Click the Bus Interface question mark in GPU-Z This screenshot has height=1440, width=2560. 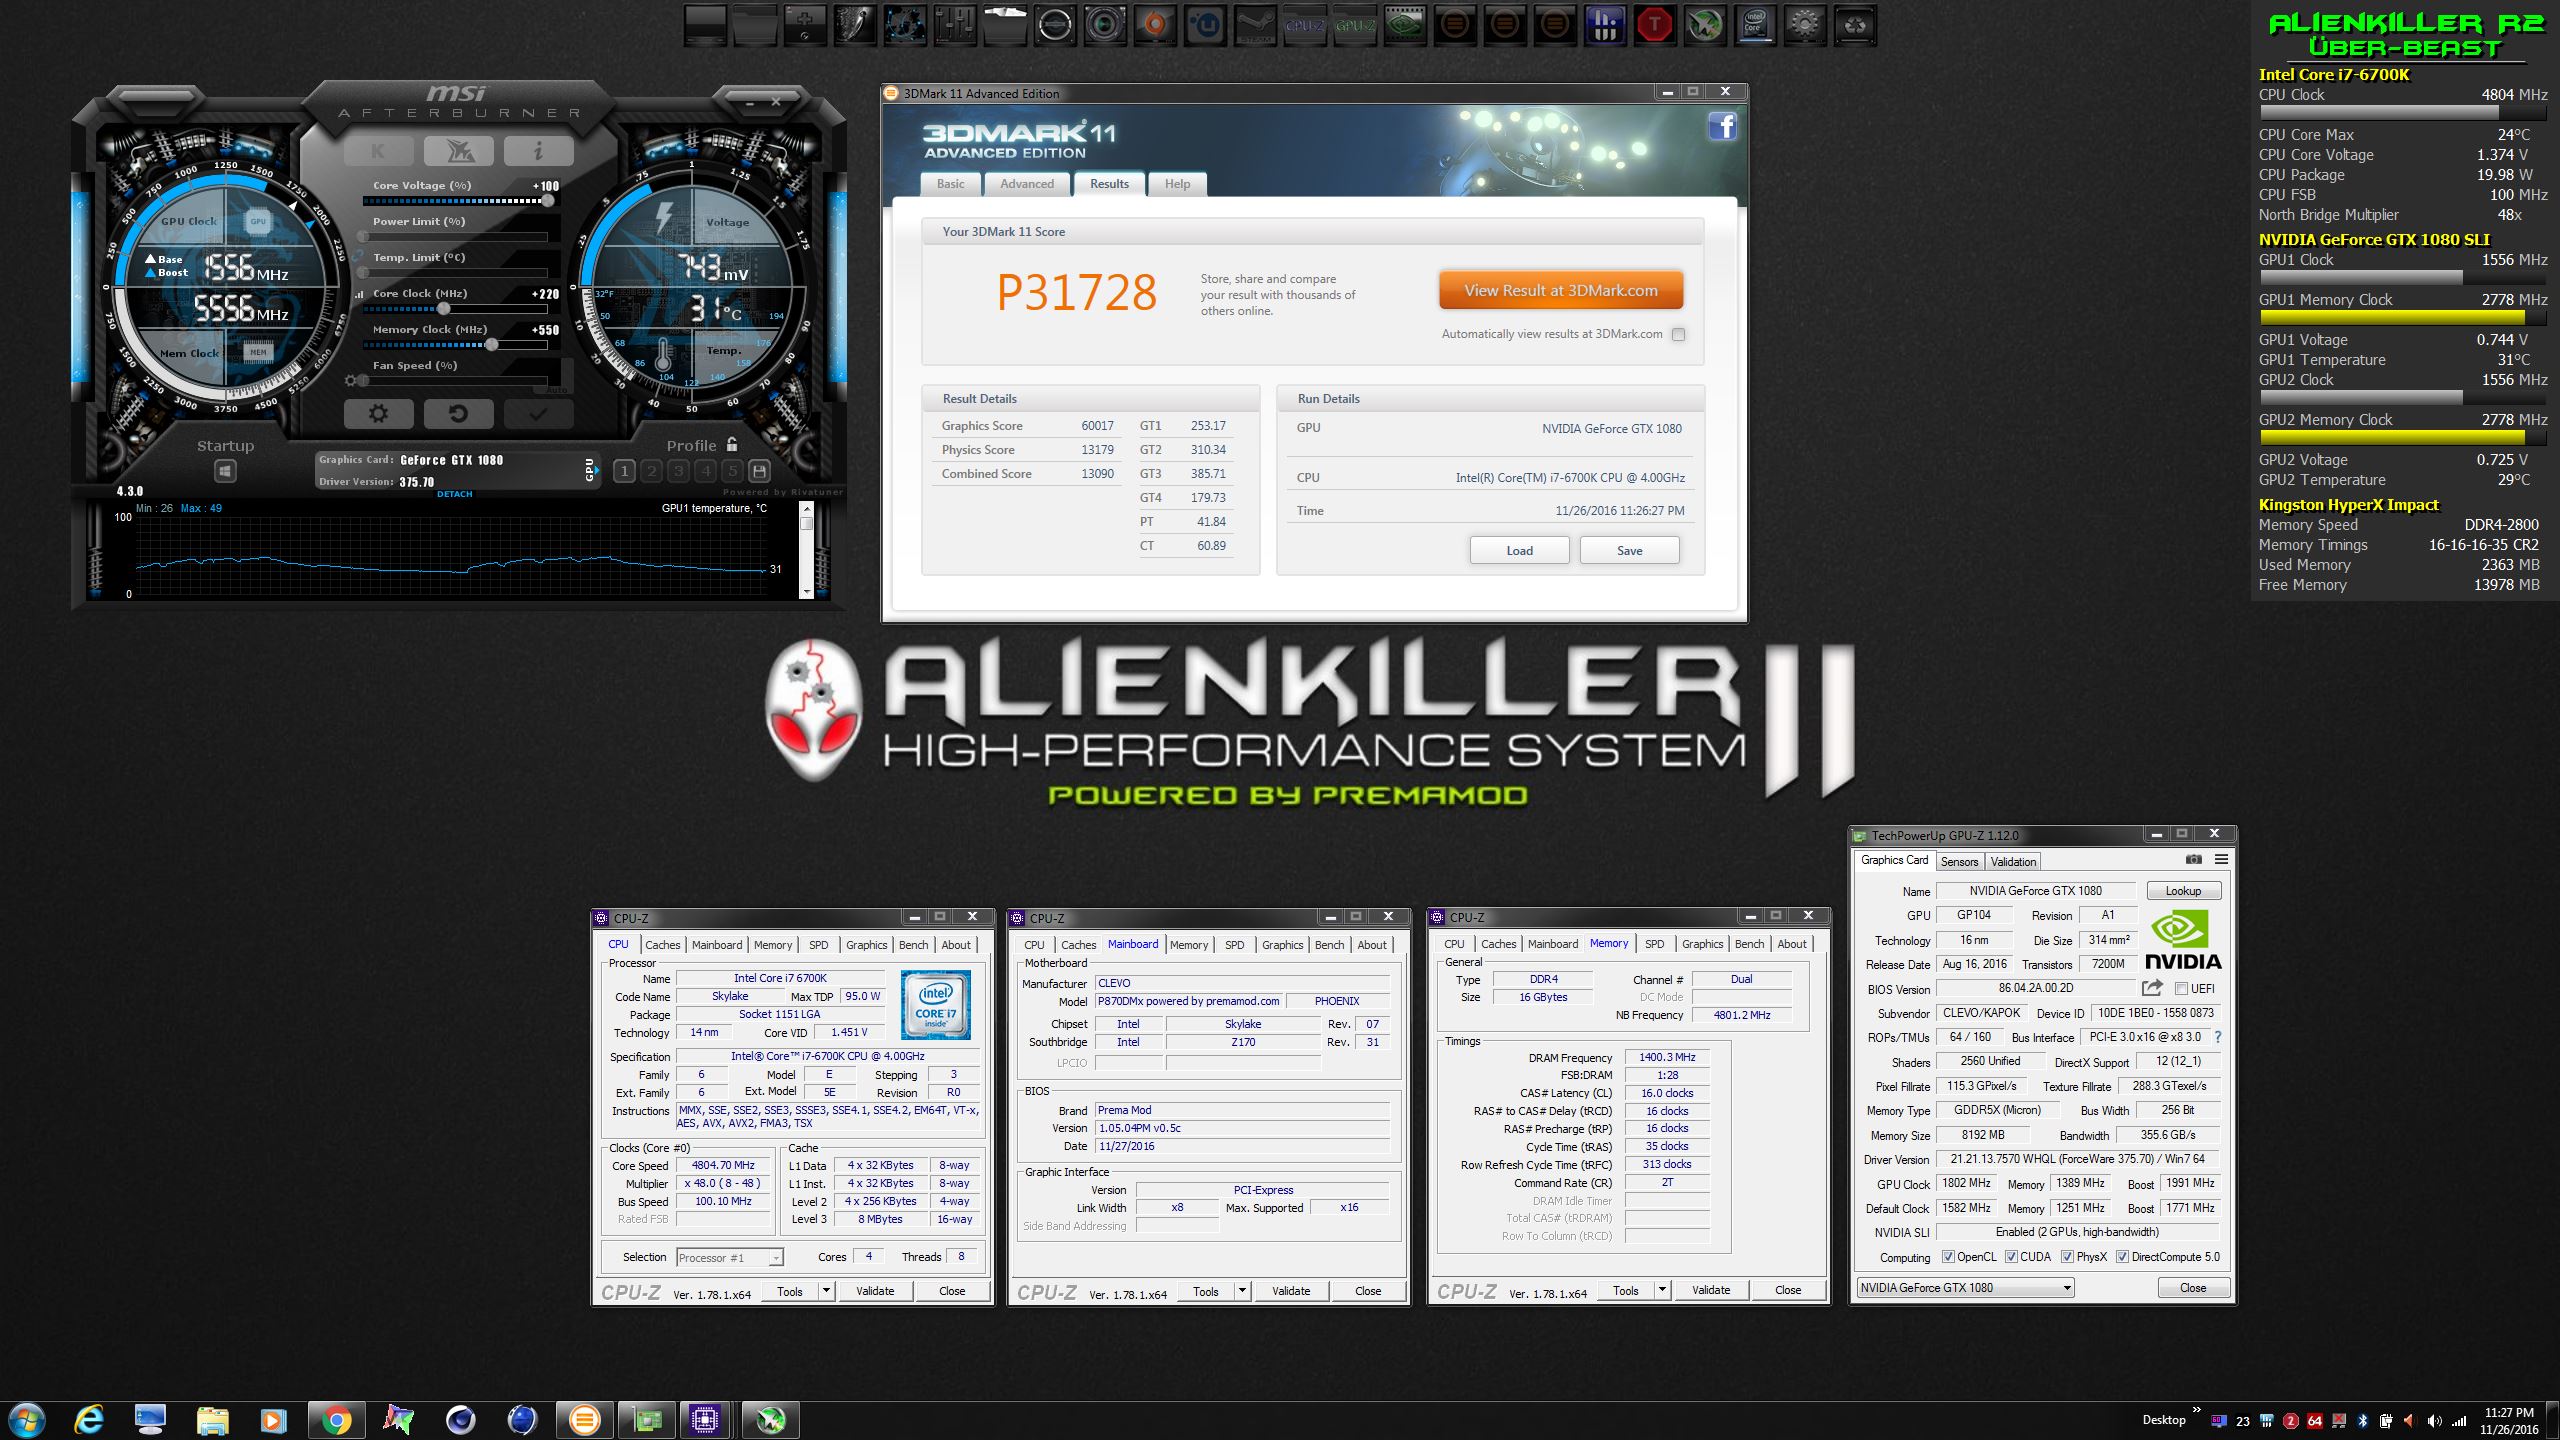coord(2218,1037)
